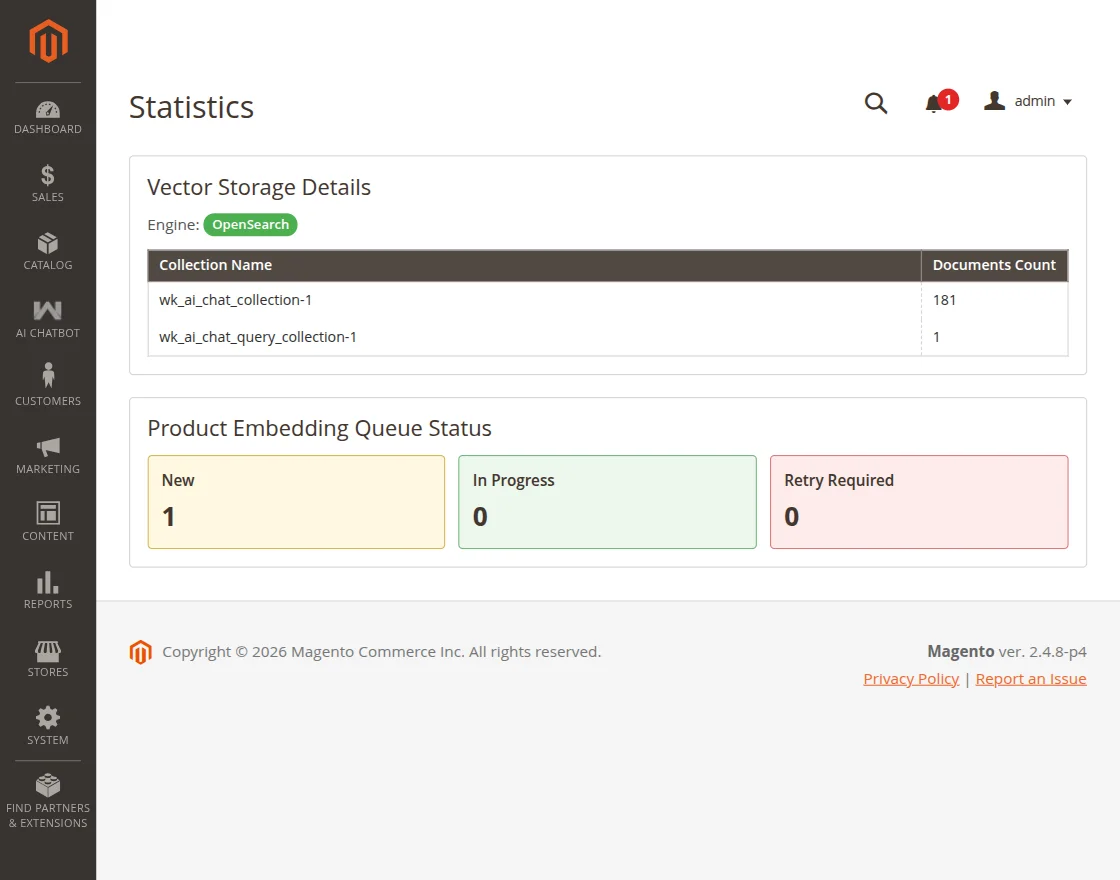Open the Content layout icon menu

click(x=48, y=515)
